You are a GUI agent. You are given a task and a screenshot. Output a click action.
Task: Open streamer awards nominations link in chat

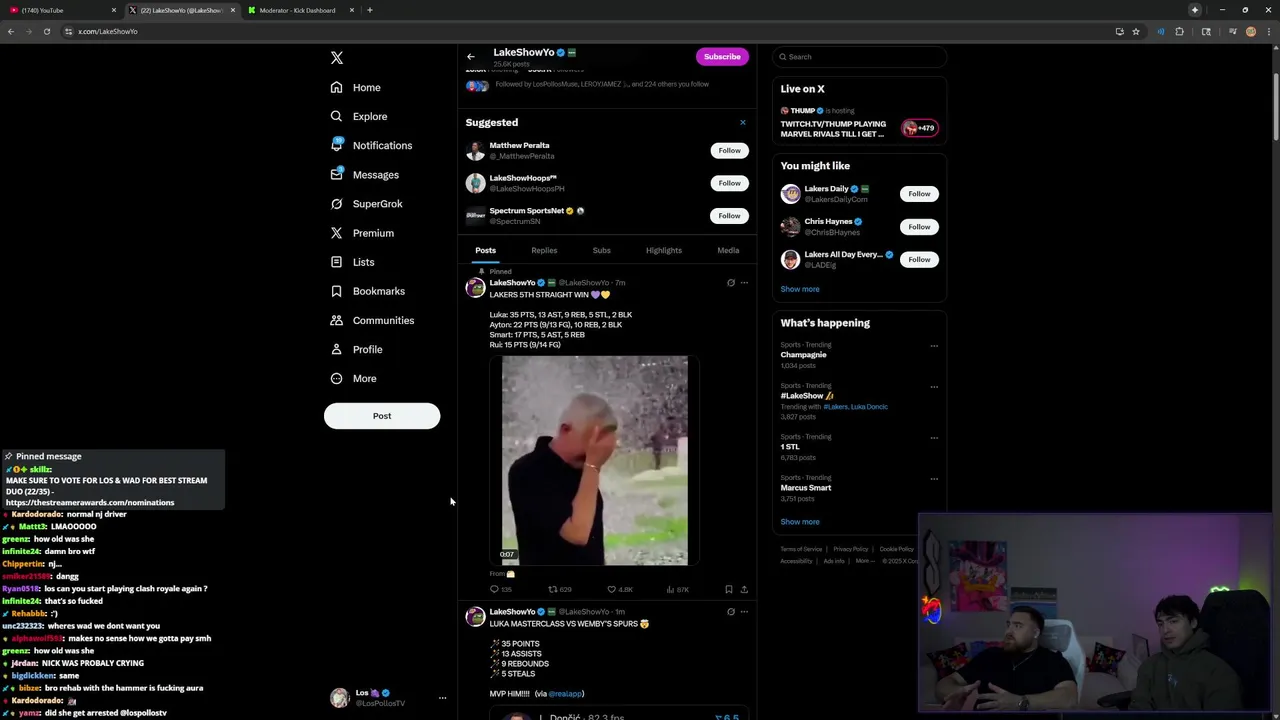coord(90,503)
